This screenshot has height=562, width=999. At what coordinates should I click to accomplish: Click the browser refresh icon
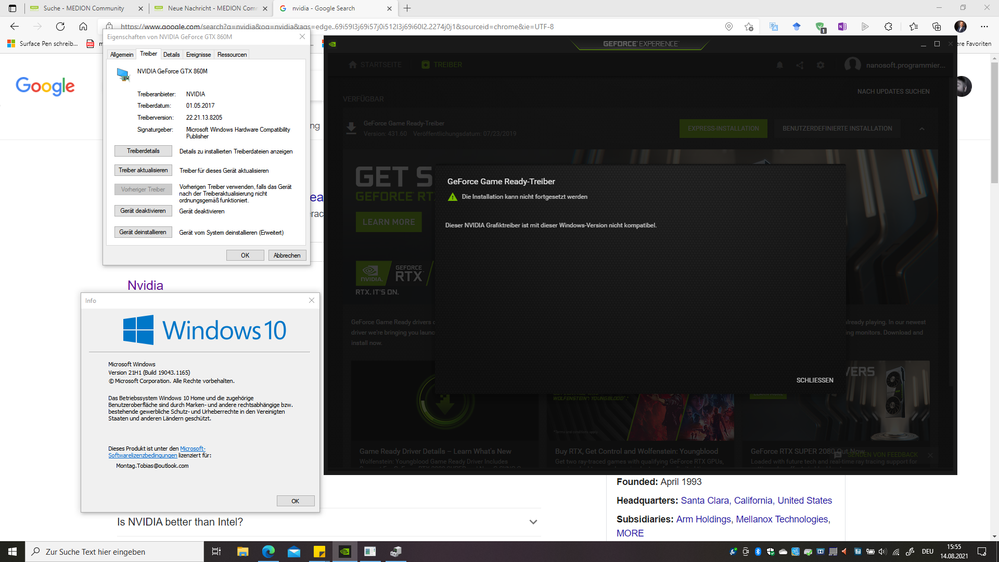61,26
